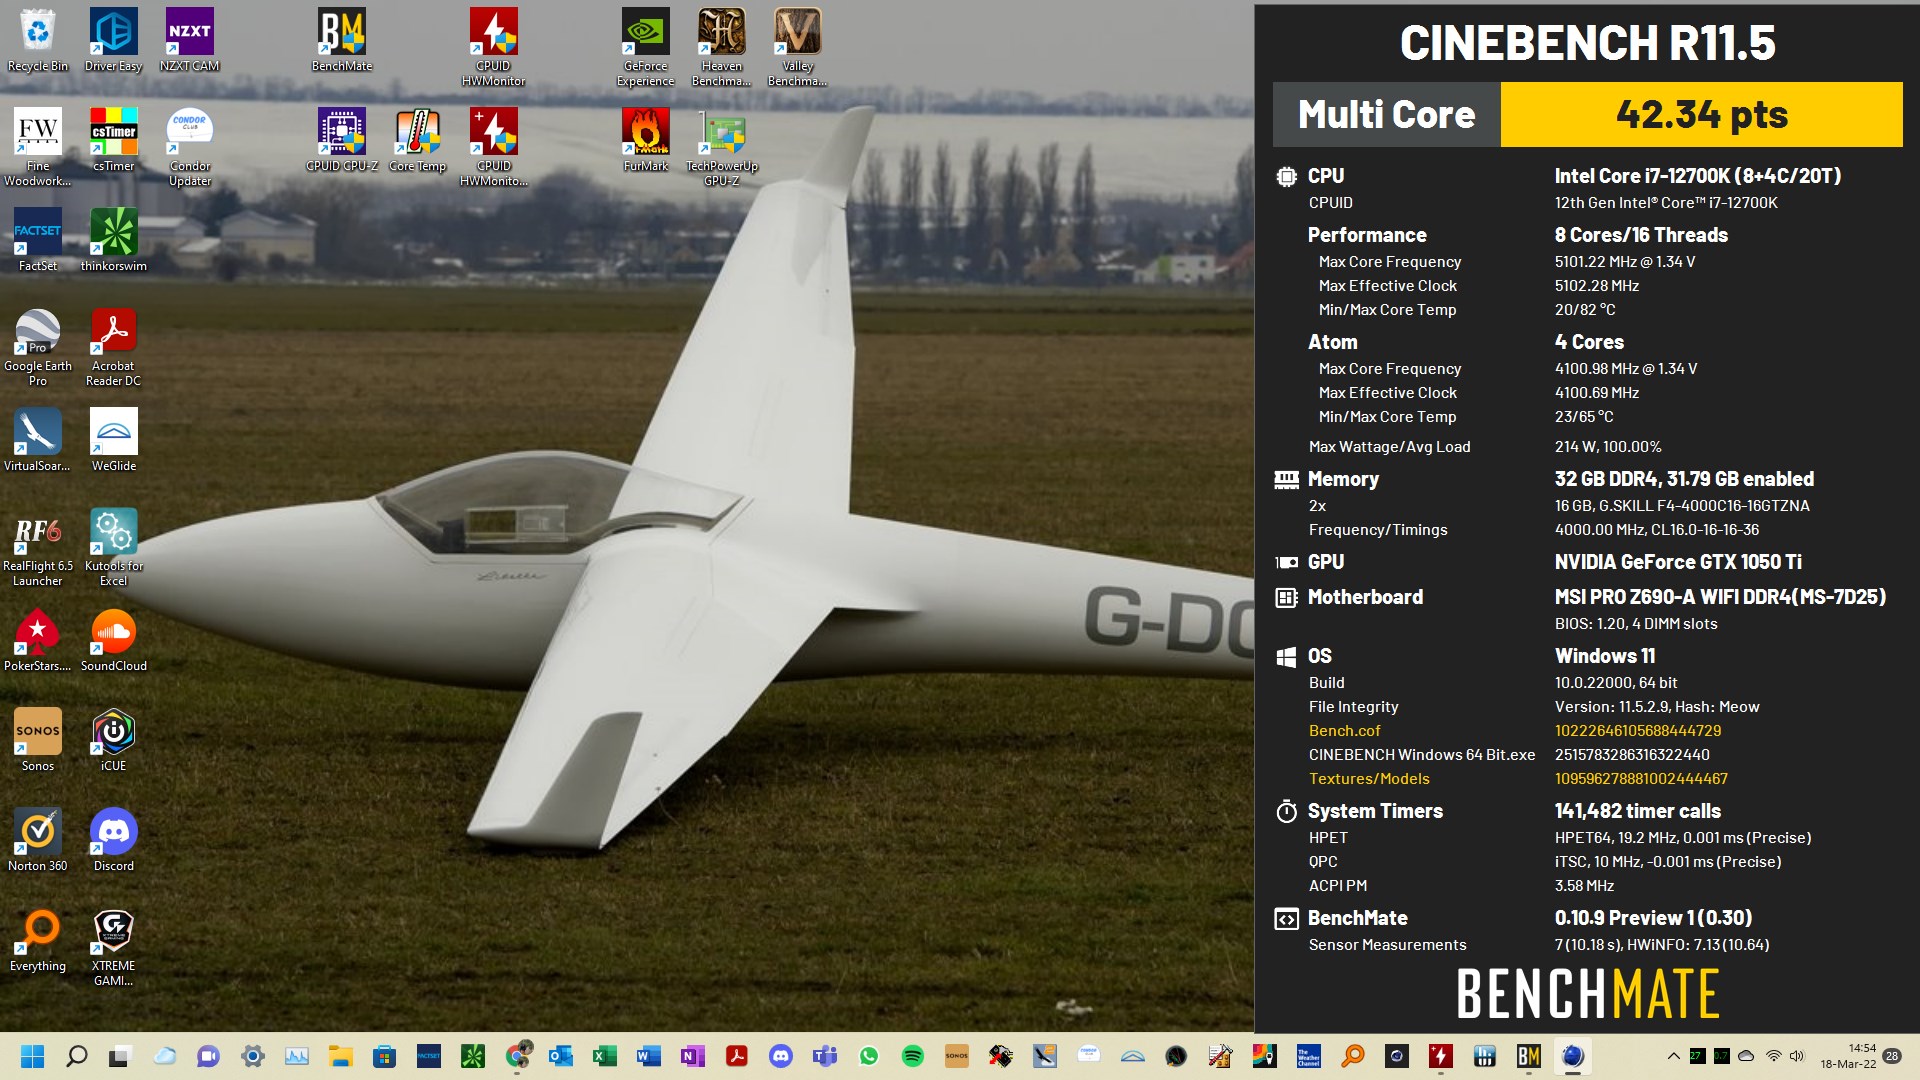The image size is (1920, 1080).
Task: Open Wi-Fi network settings in system tray
Action: click(x=1773, y=1056)
